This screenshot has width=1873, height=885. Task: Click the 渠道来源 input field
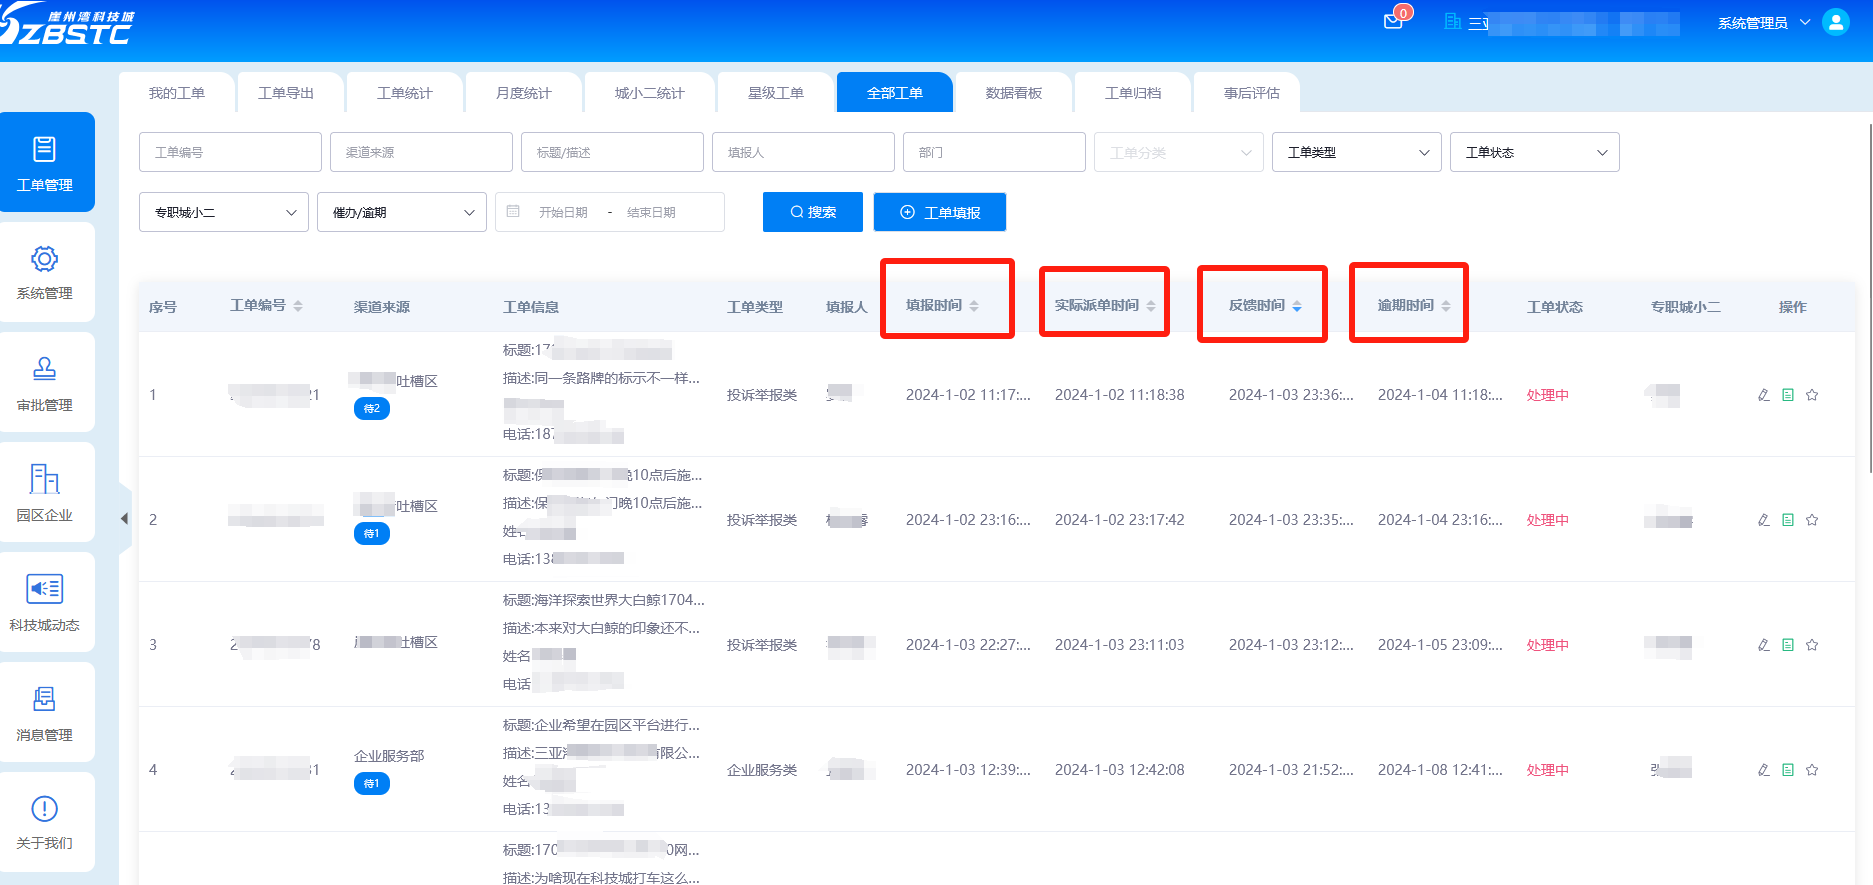(421, 152)
